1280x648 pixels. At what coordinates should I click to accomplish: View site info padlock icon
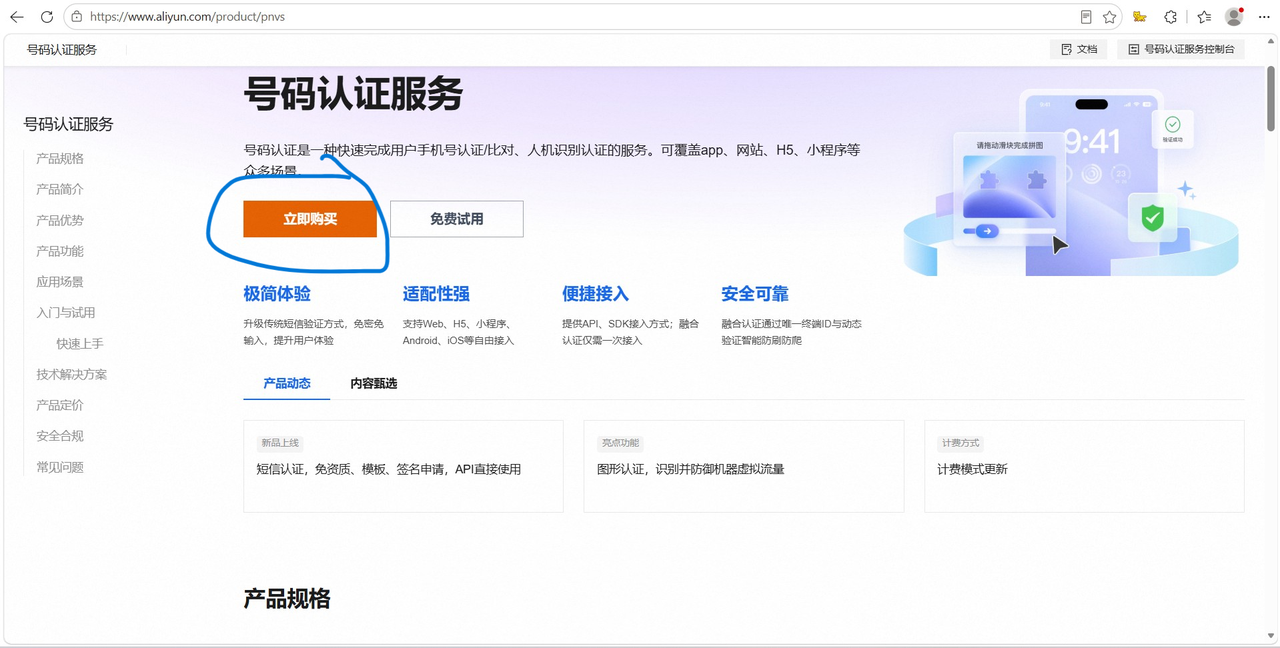click(x=76, y=17)
